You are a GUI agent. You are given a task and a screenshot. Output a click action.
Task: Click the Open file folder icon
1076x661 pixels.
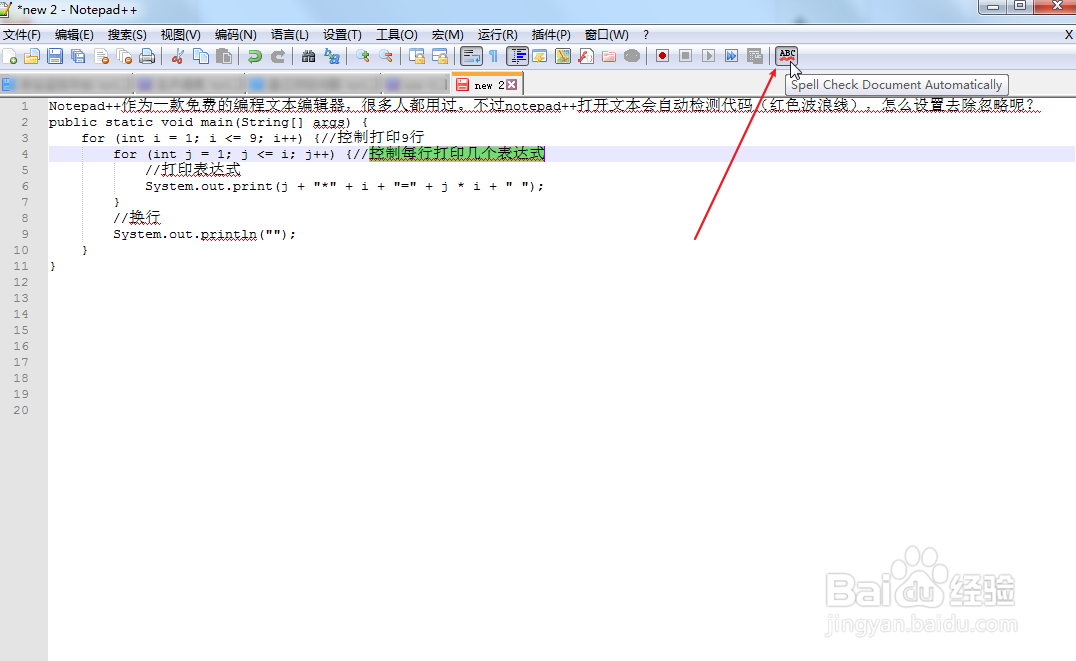(x=32, y=56)
